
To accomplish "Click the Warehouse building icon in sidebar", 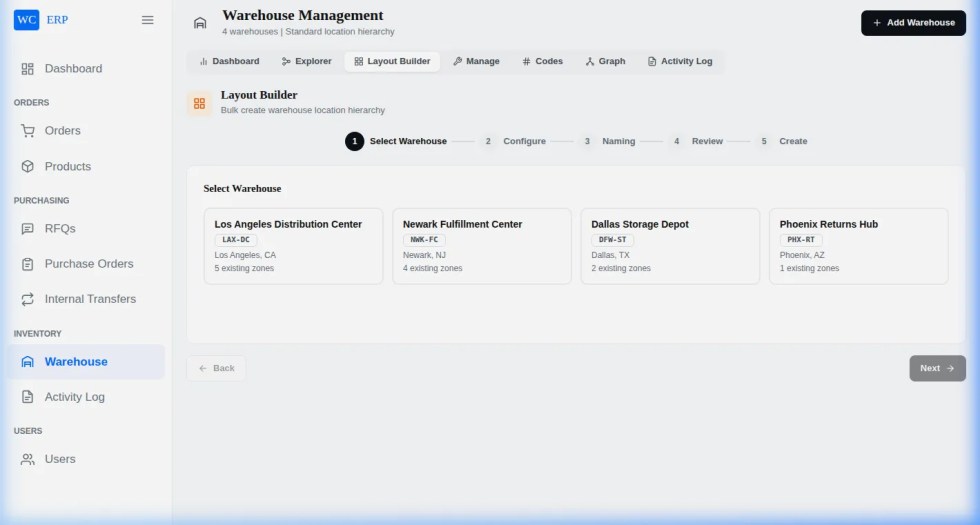I will click(28, 362).
